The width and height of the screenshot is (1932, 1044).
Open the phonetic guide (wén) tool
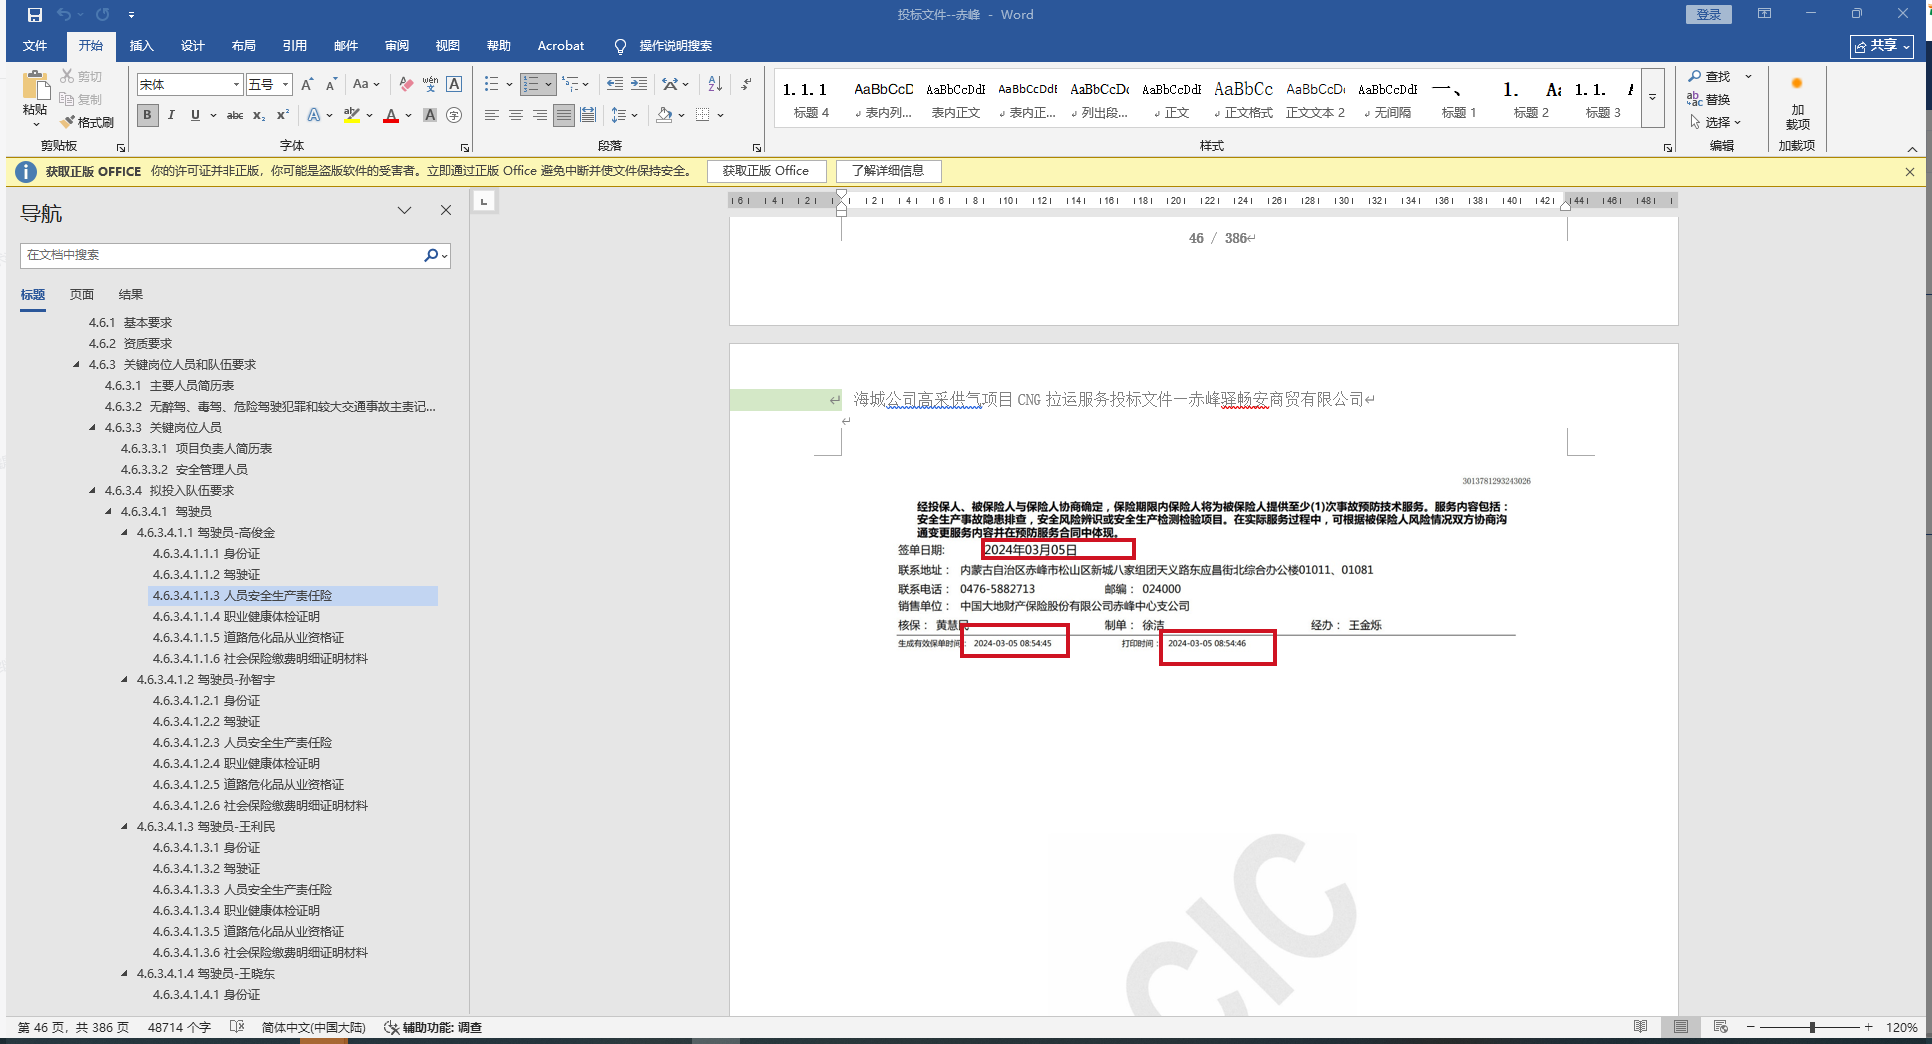point(430,85)
